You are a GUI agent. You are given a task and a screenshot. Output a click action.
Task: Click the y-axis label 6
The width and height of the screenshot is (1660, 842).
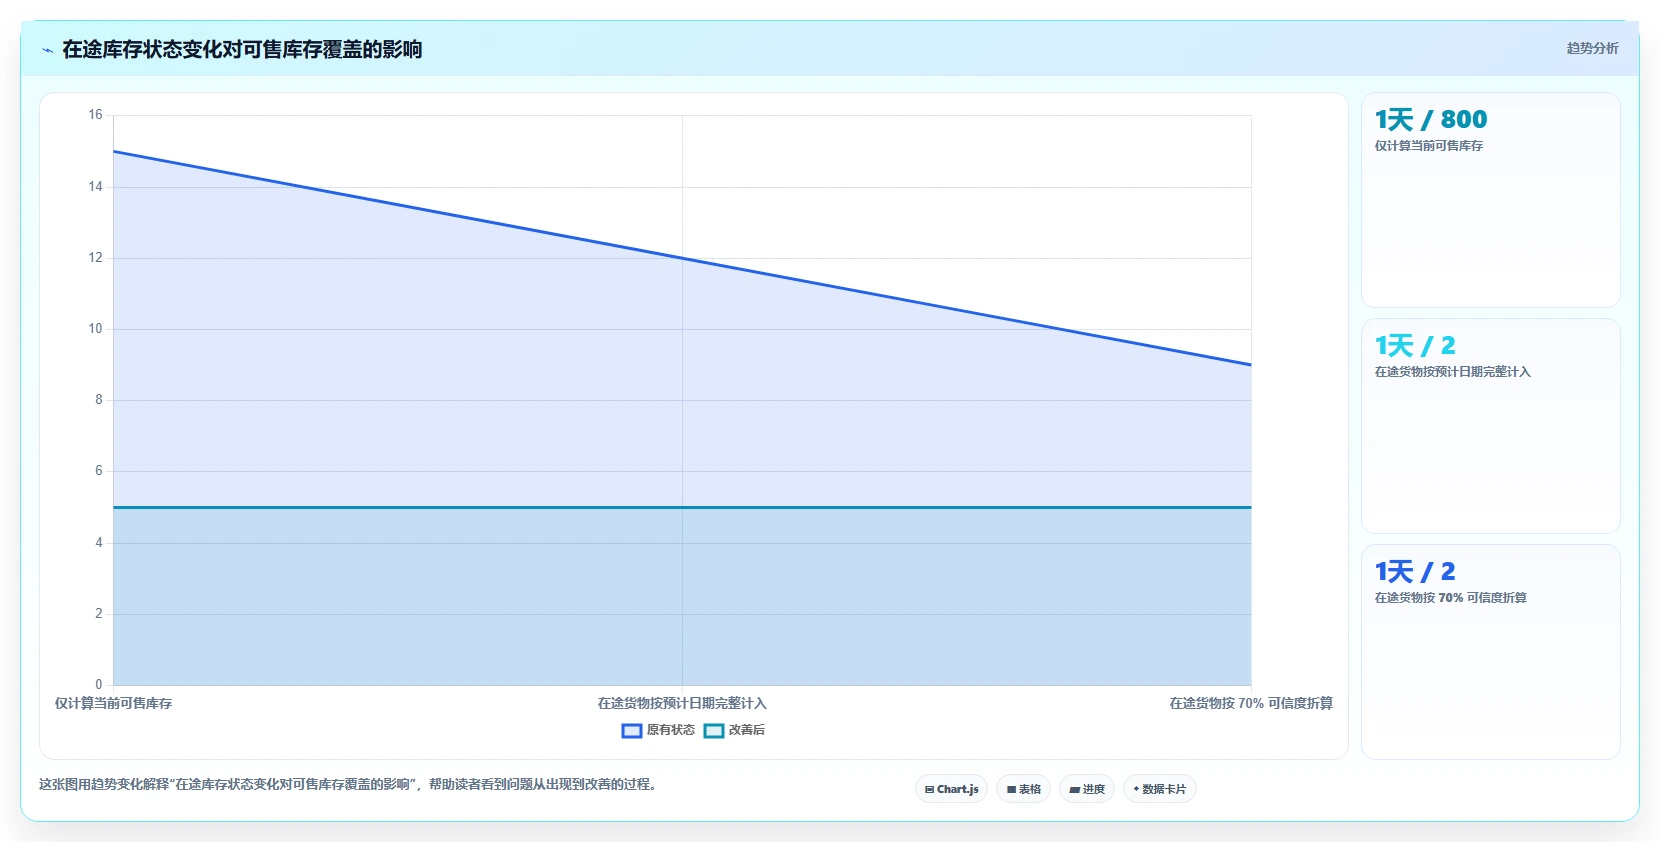click(99, 471)
